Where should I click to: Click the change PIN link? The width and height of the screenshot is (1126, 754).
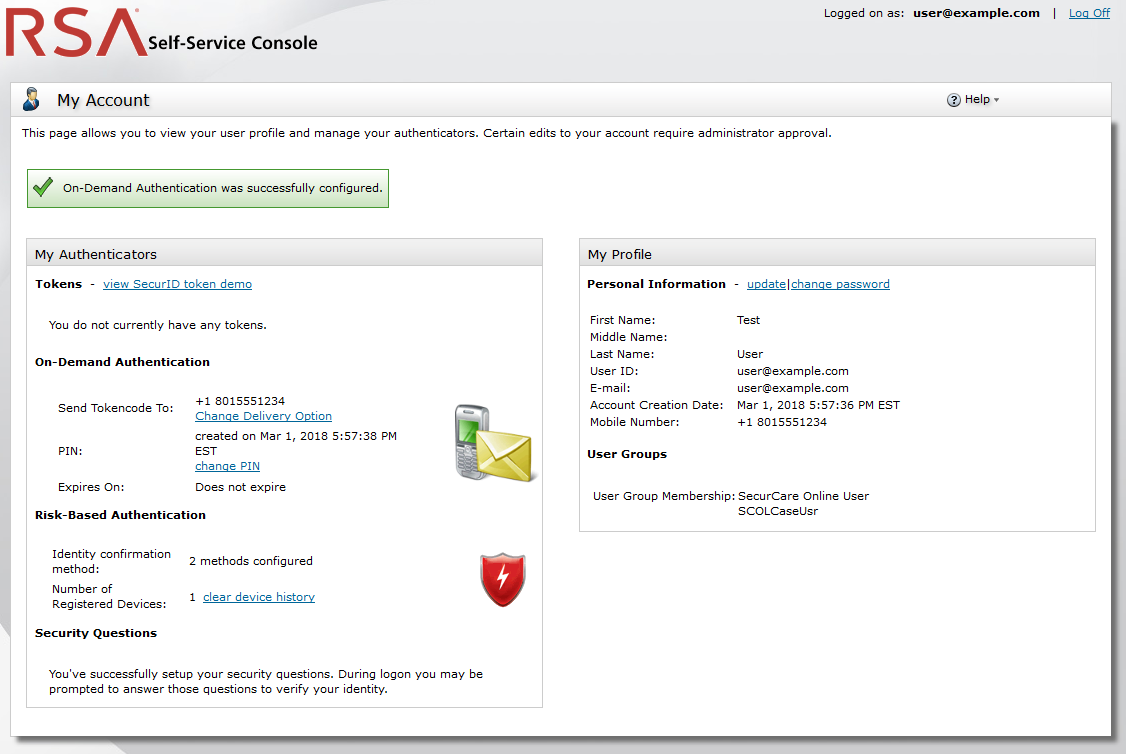point(227,466)
